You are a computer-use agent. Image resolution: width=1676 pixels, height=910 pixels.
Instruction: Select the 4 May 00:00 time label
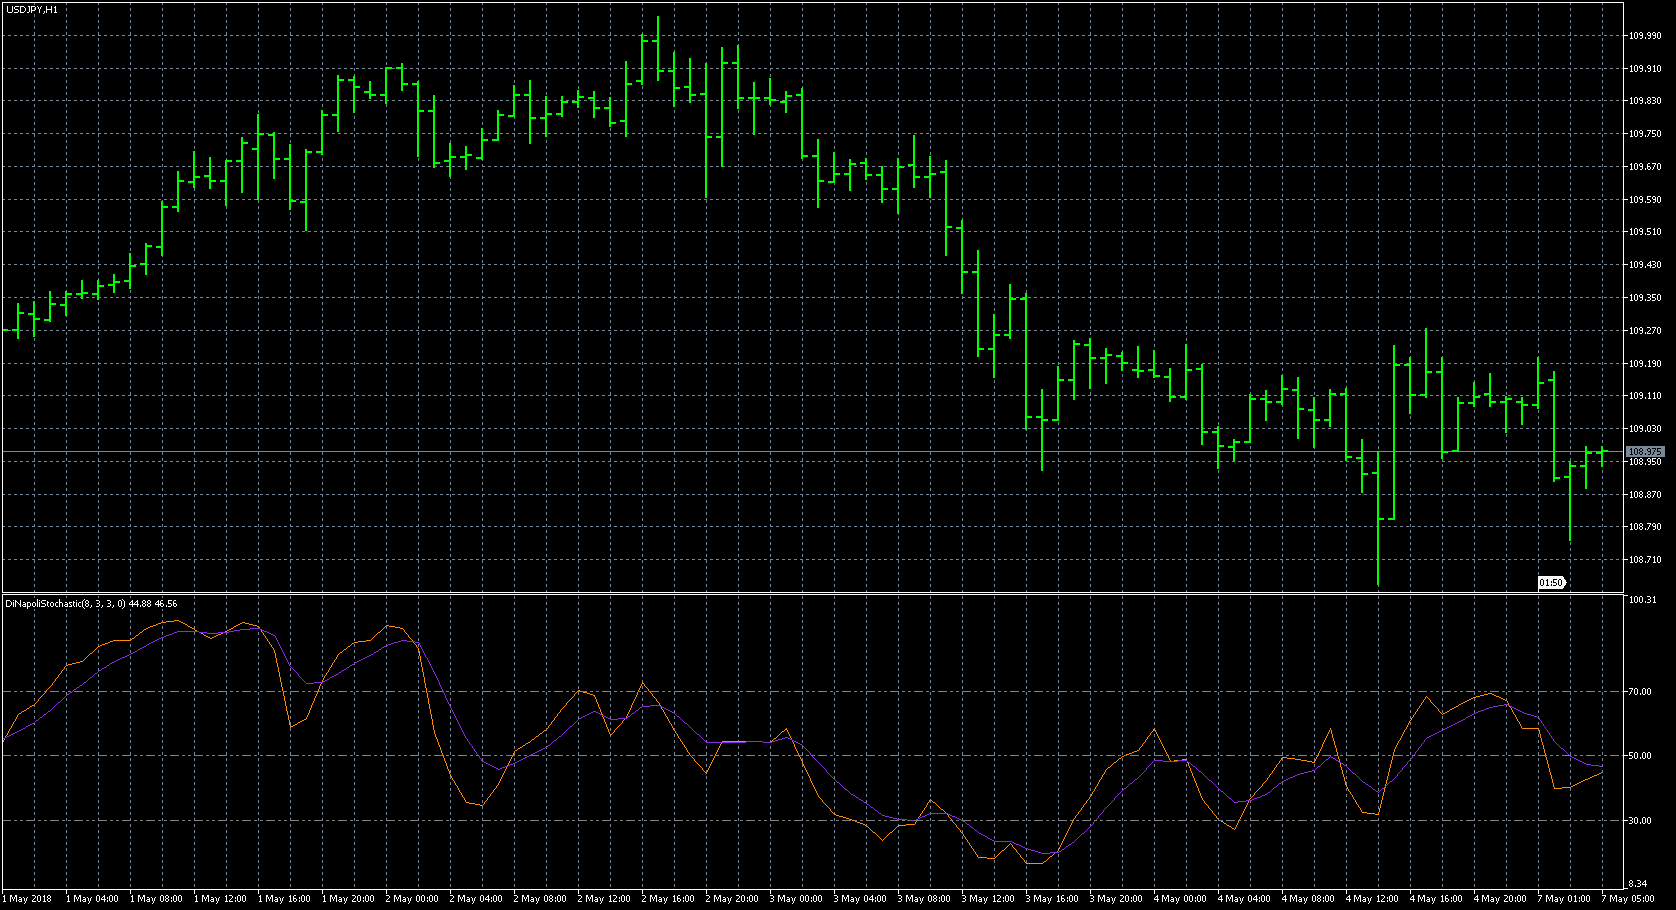pyautogui.click(x=1181, y=899)
